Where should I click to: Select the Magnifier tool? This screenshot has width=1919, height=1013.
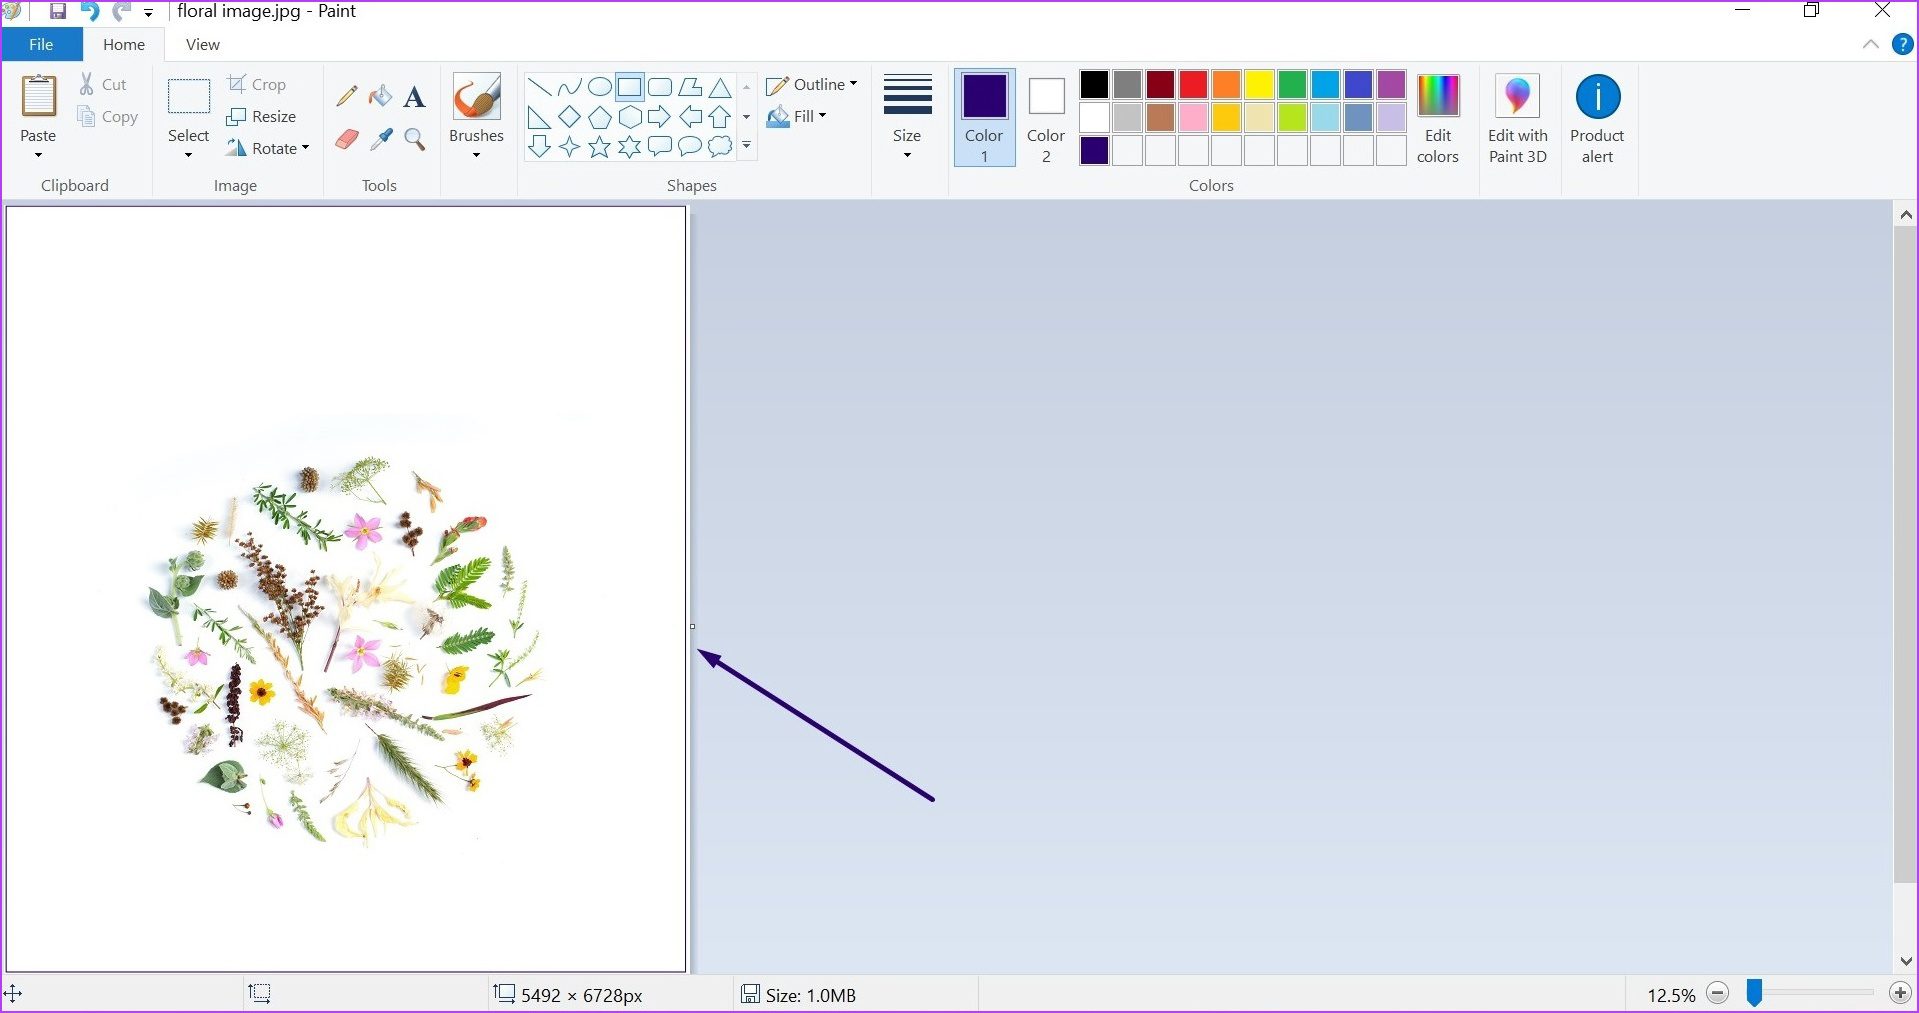point(415,140)
